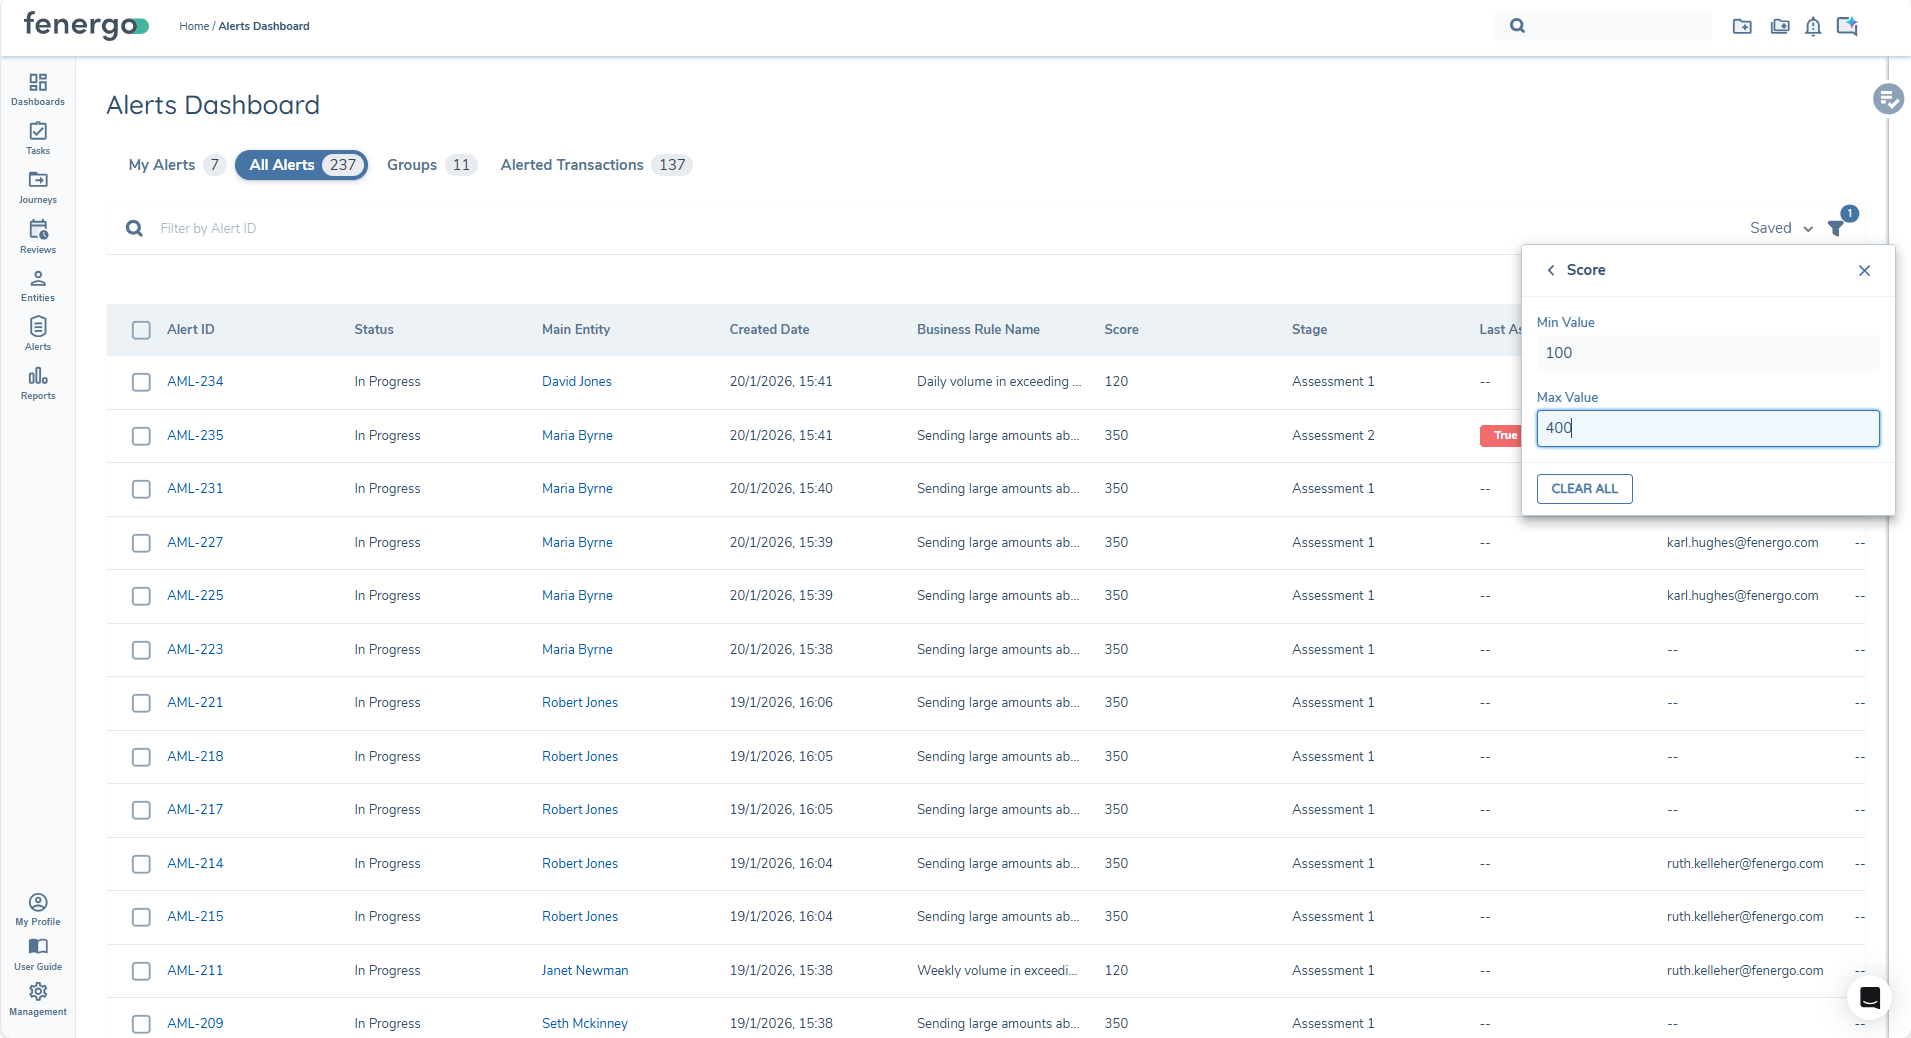Tick the checkbox next to AML-211

coord(141,971)
